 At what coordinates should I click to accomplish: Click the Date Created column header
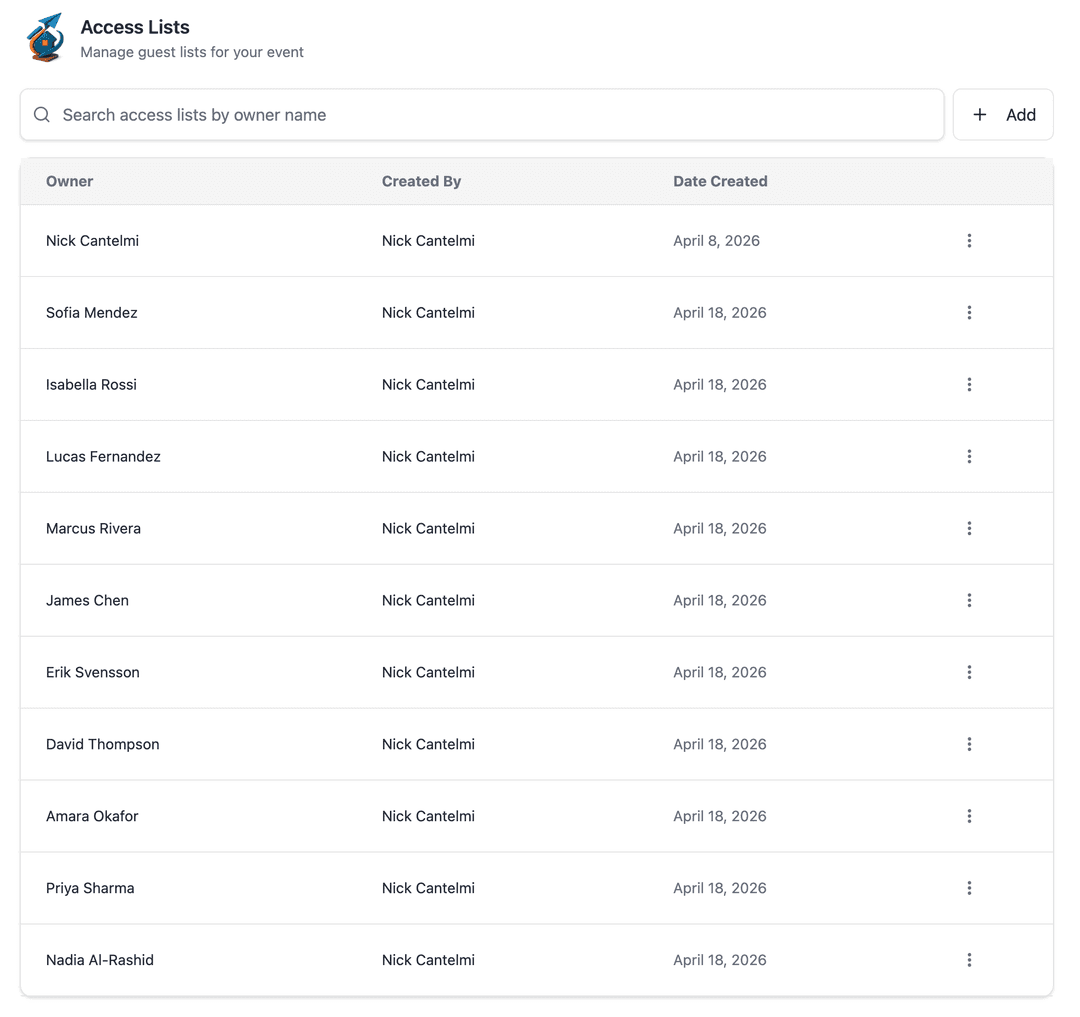point(720,181)
